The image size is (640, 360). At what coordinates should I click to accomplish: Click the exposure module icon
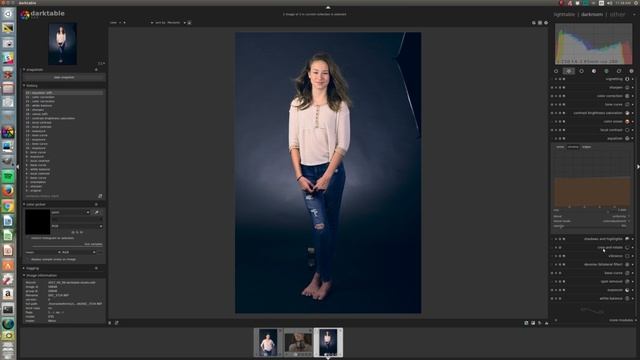click(x=627, y=290)
